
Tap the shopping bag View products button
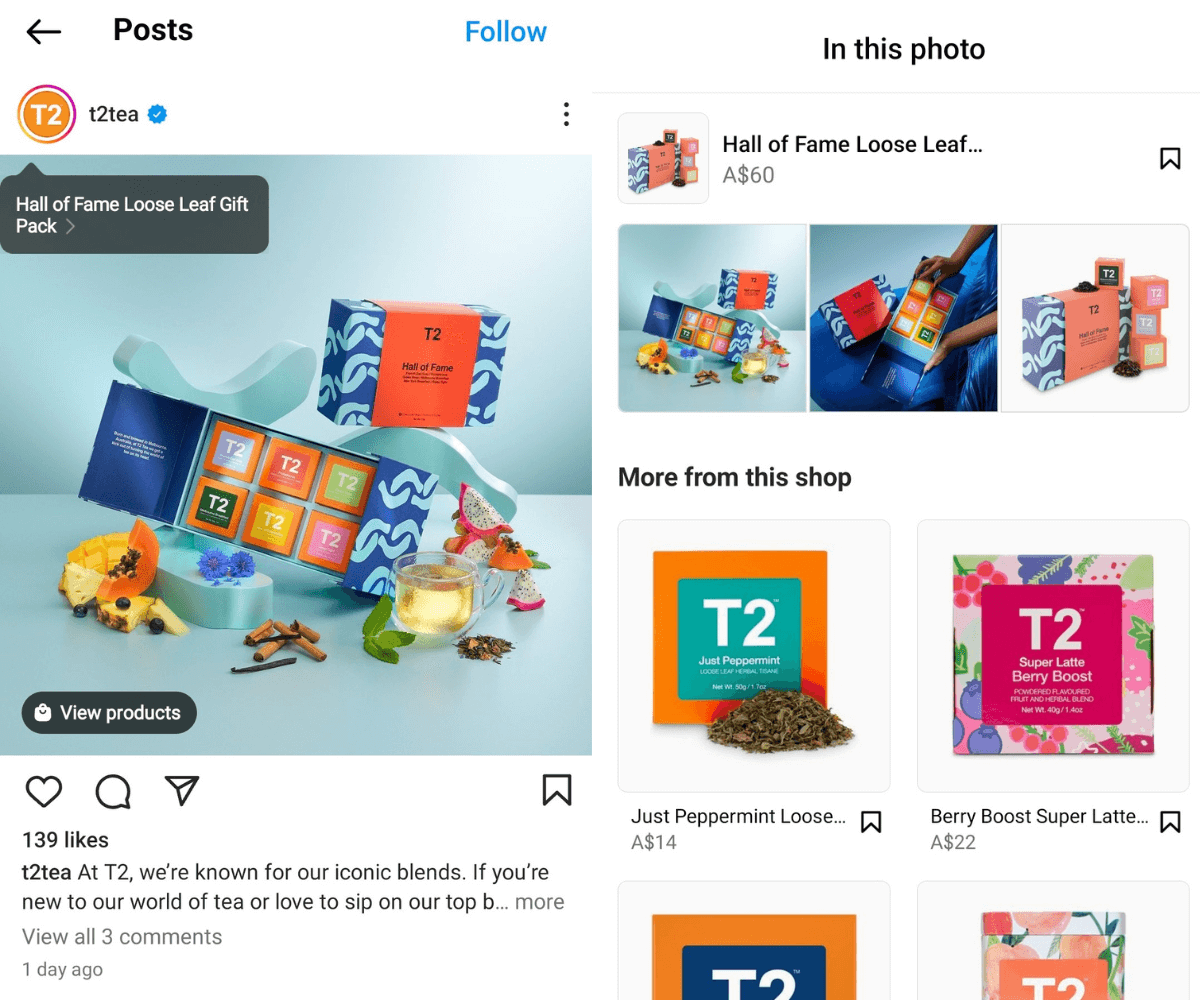pos(109,713)
